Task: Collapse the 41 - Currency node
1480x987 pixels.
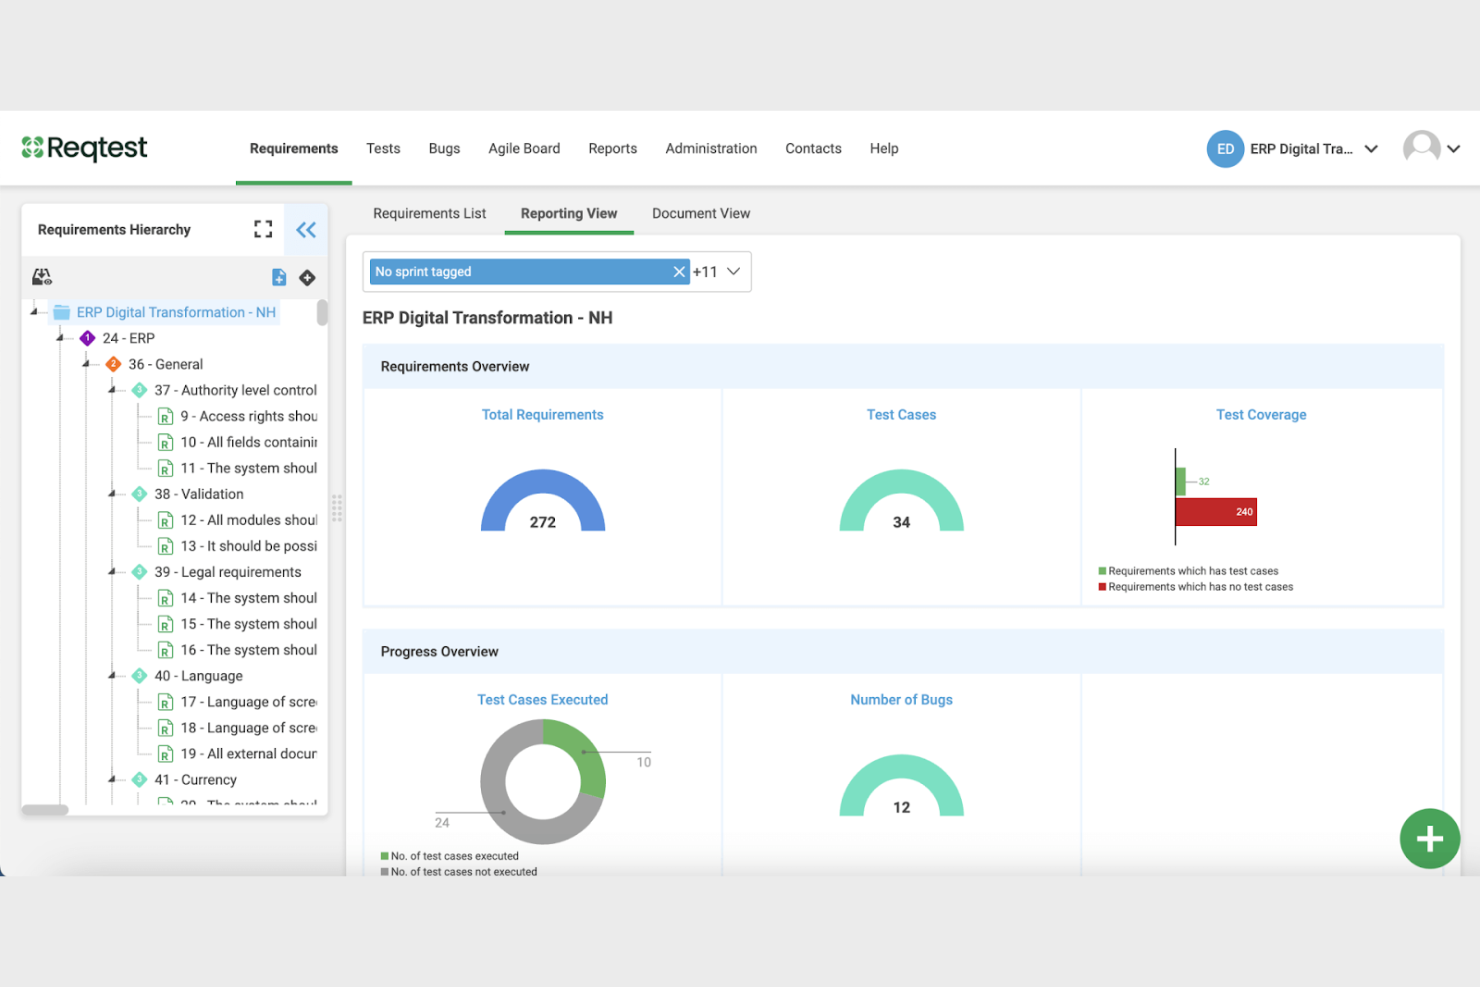Action: tap(112, 780)
